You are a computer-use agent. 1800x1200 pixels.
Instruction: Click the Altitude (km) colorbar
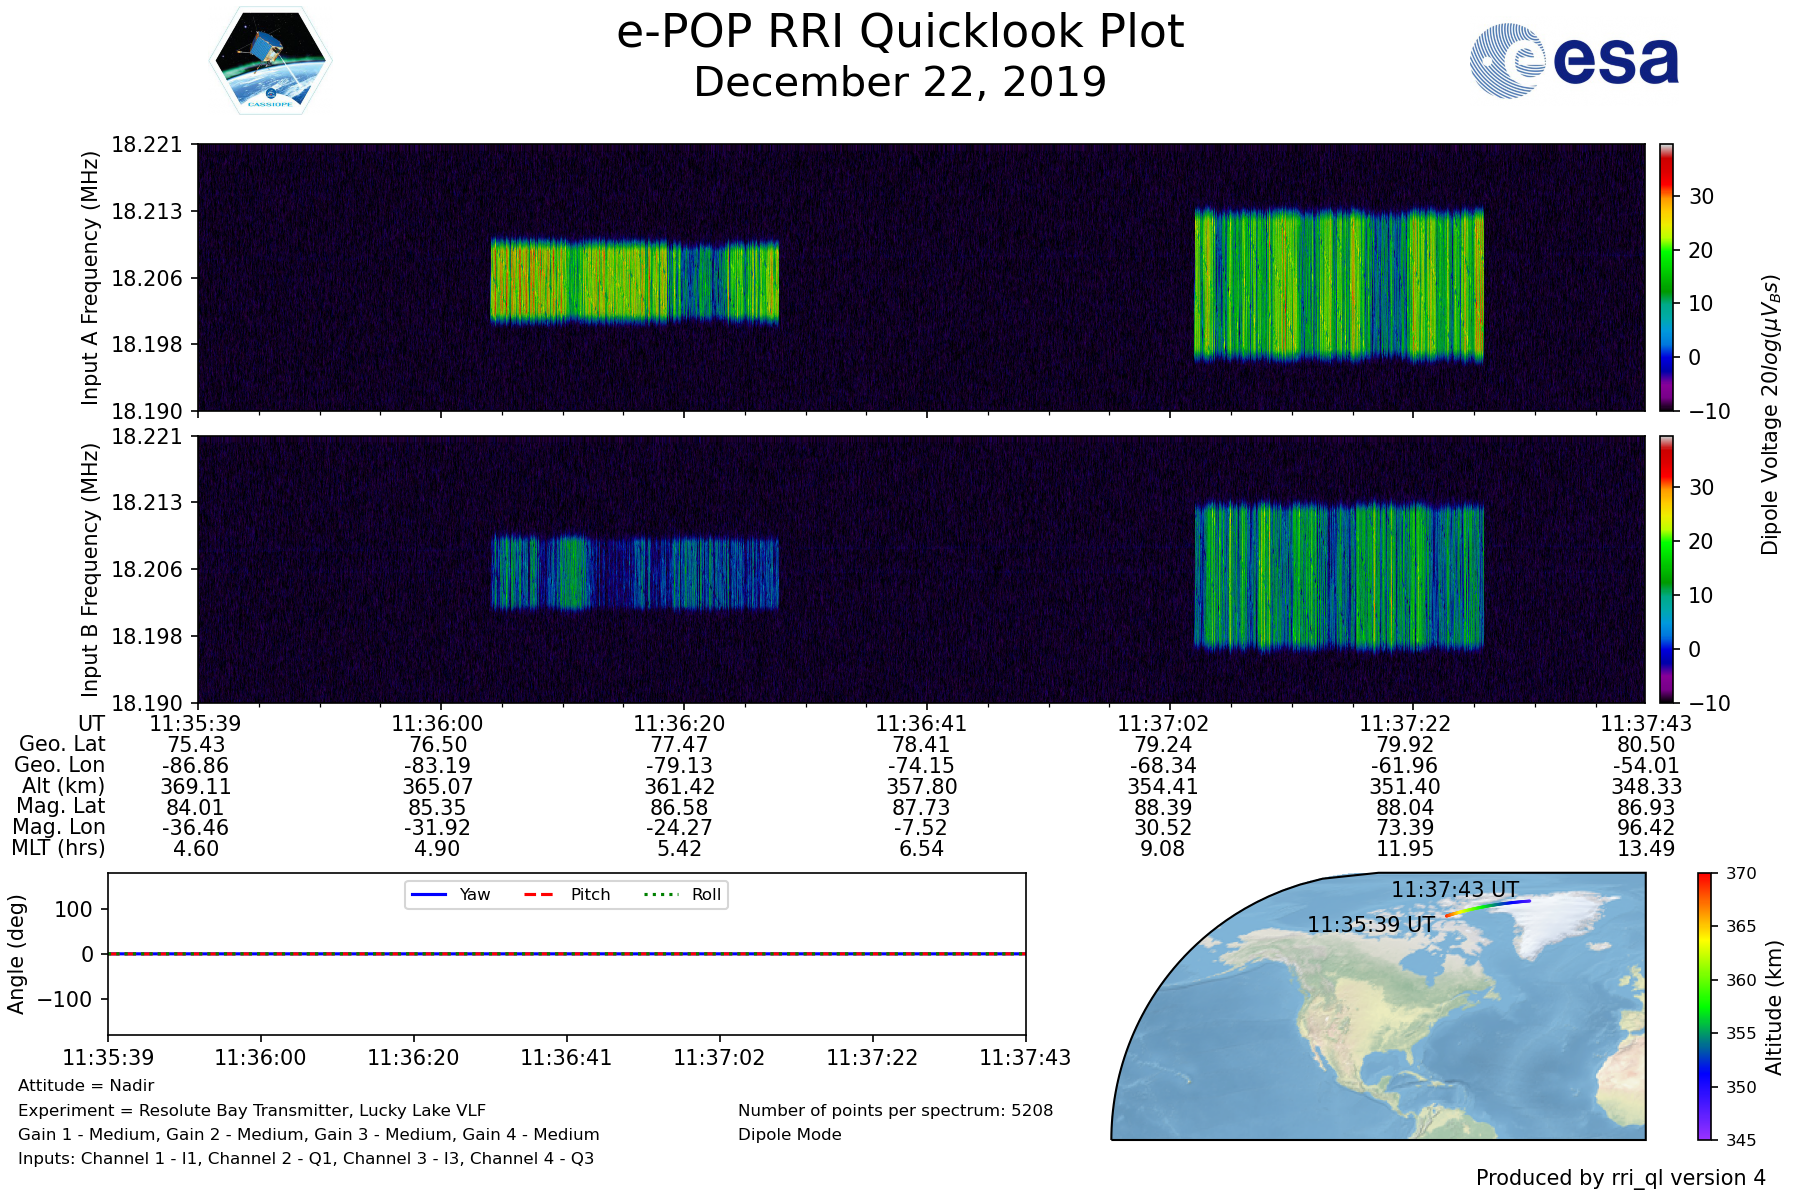[1704, 1006]
